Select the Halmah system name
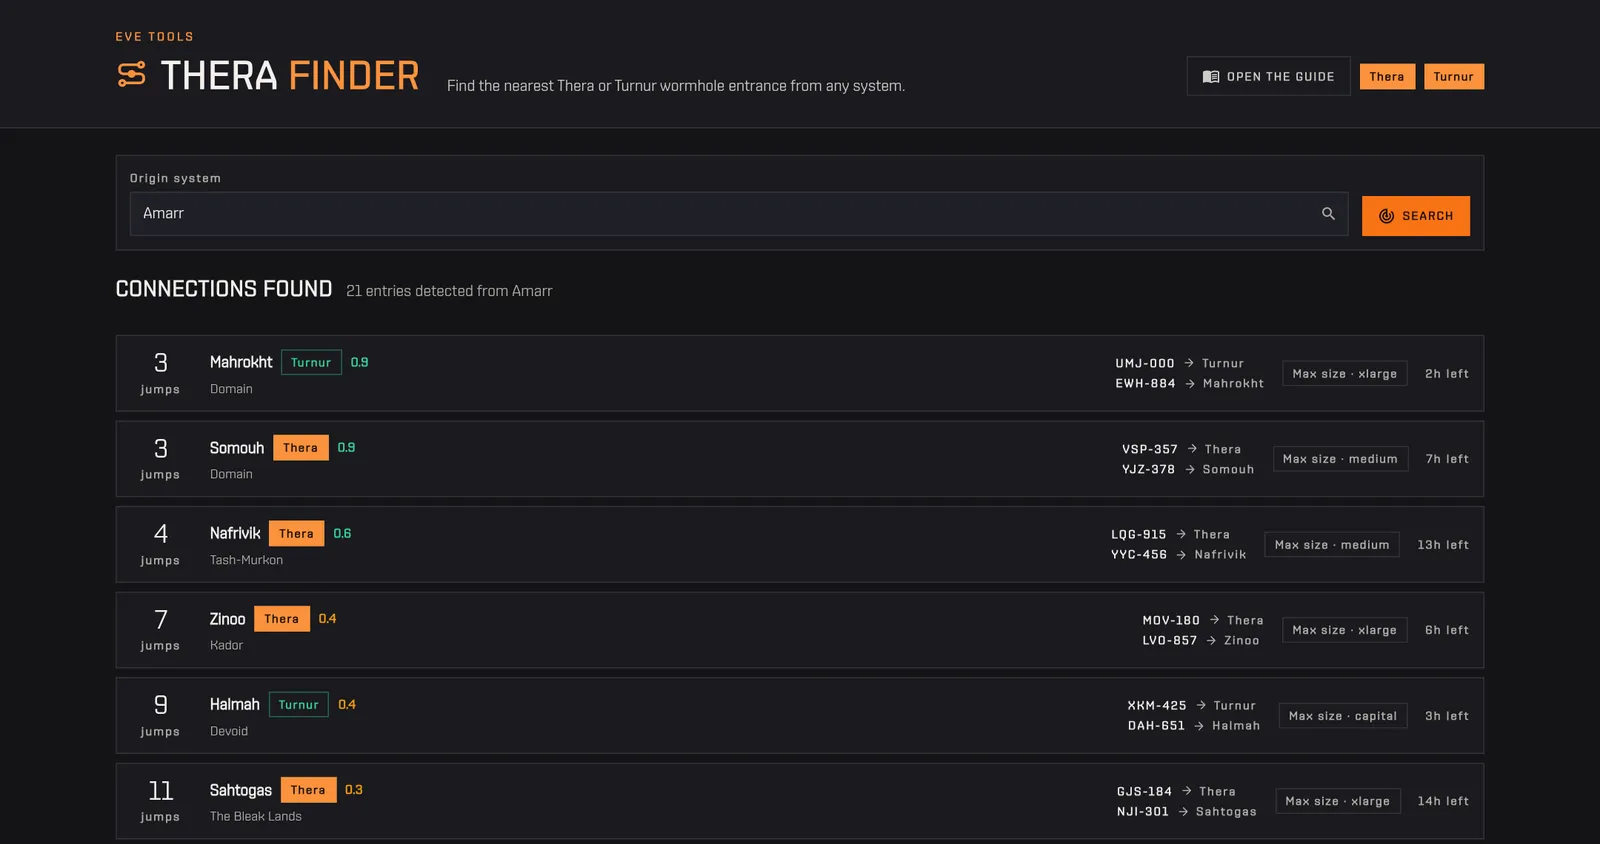This screenshot has width=1600, height=844. point(235,704)
